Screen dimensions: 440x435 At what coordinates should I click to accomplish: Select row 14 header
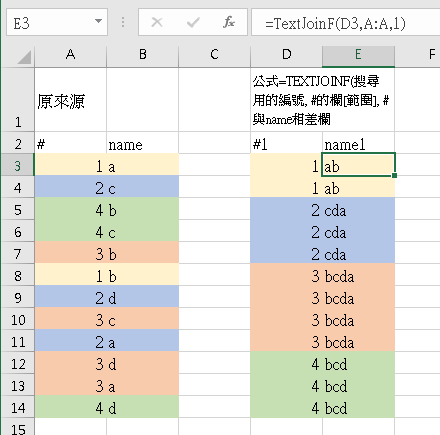(18, 407)
